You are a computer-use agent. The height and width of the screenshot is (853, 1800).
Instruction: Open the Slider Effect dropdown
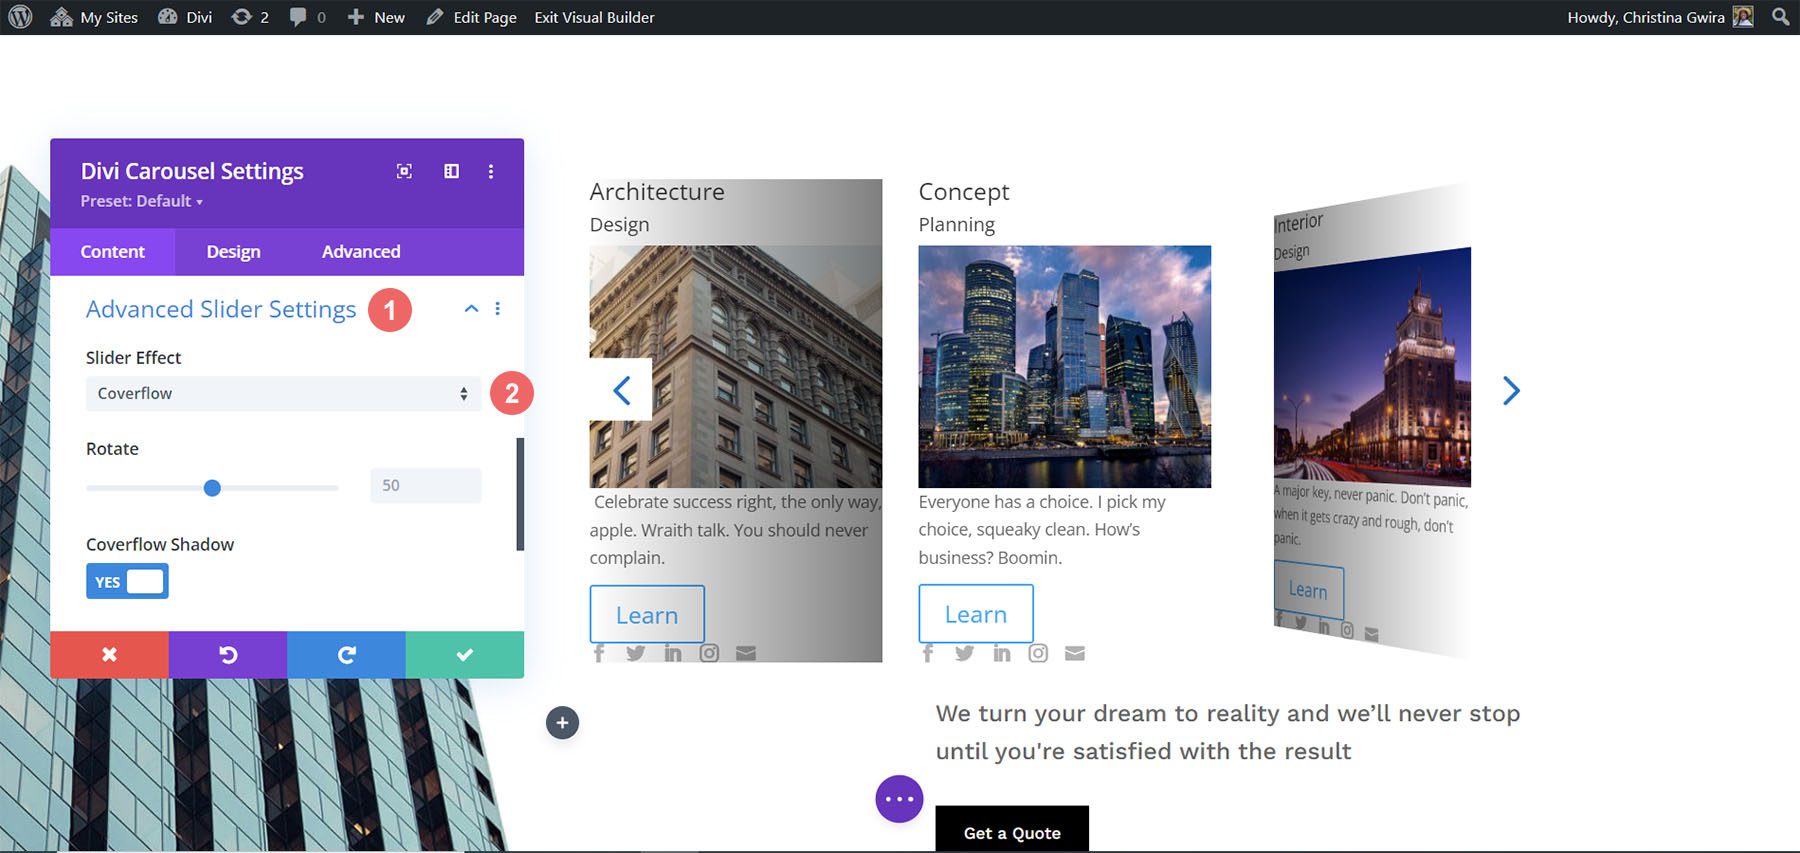click(283, 394)
